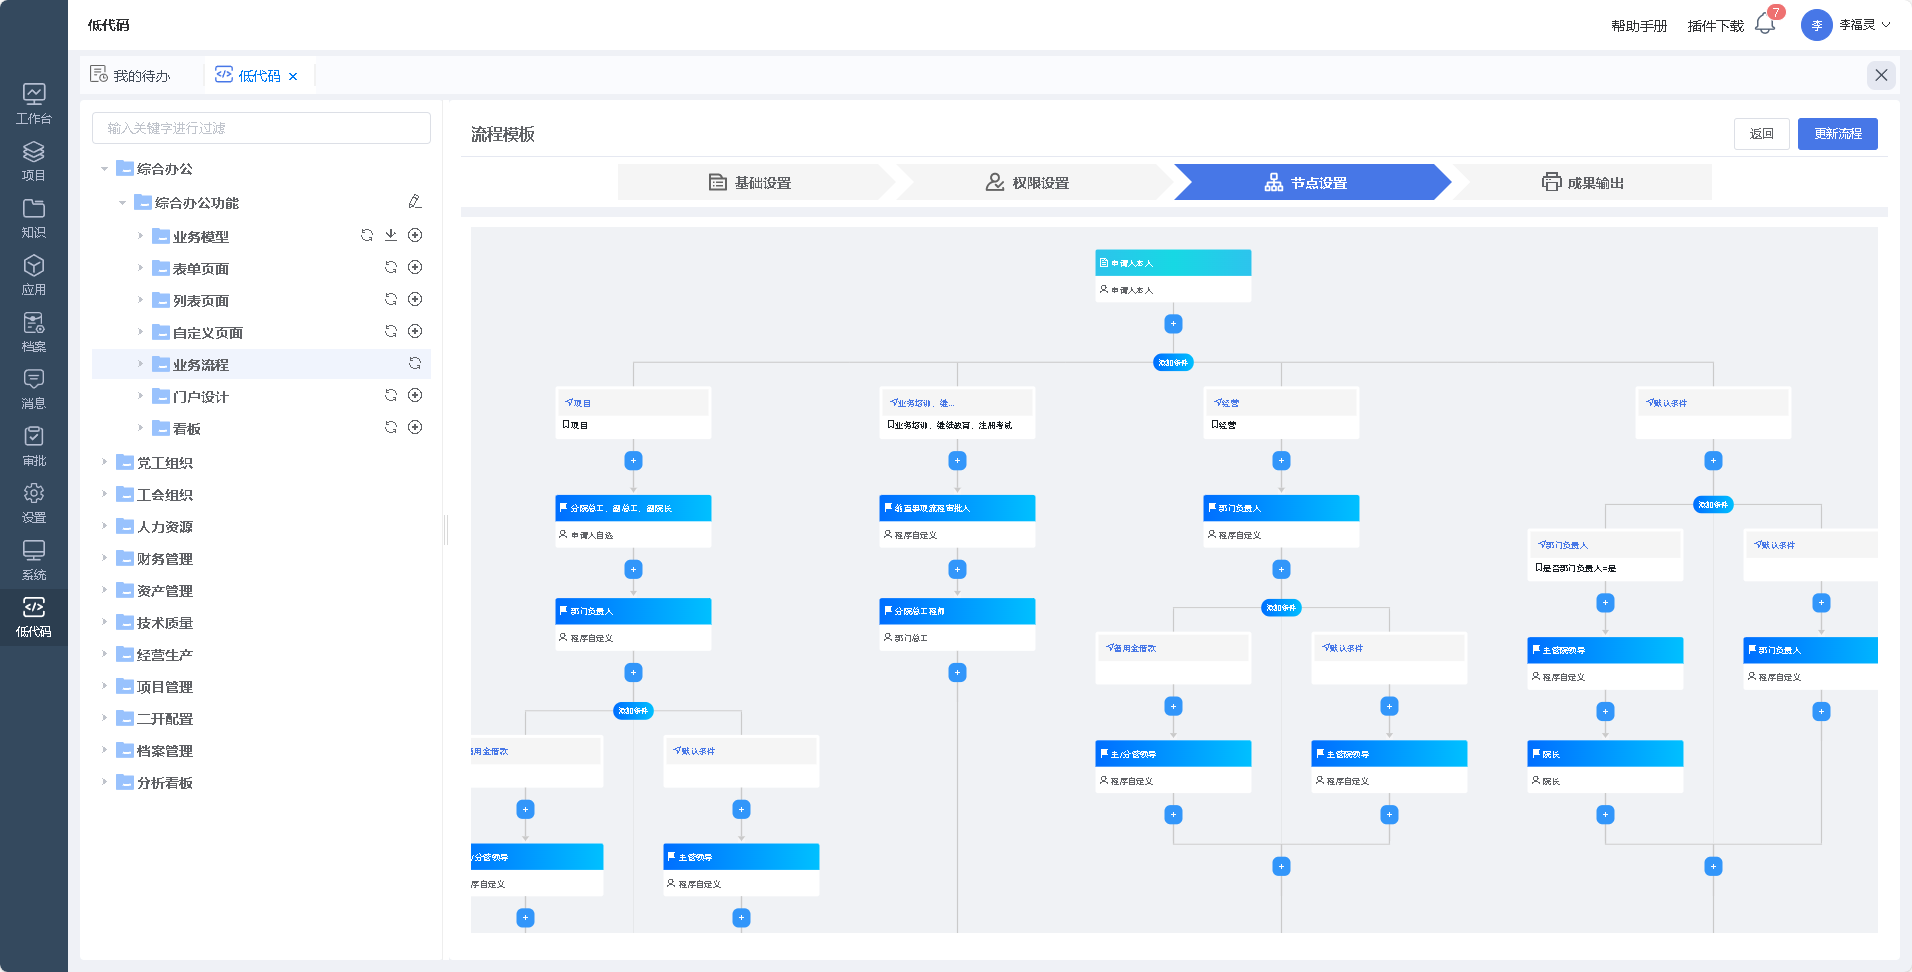This screenshot has height=972, width=1912.
Task: Click the 更新流程 button
Action: 1837,134
